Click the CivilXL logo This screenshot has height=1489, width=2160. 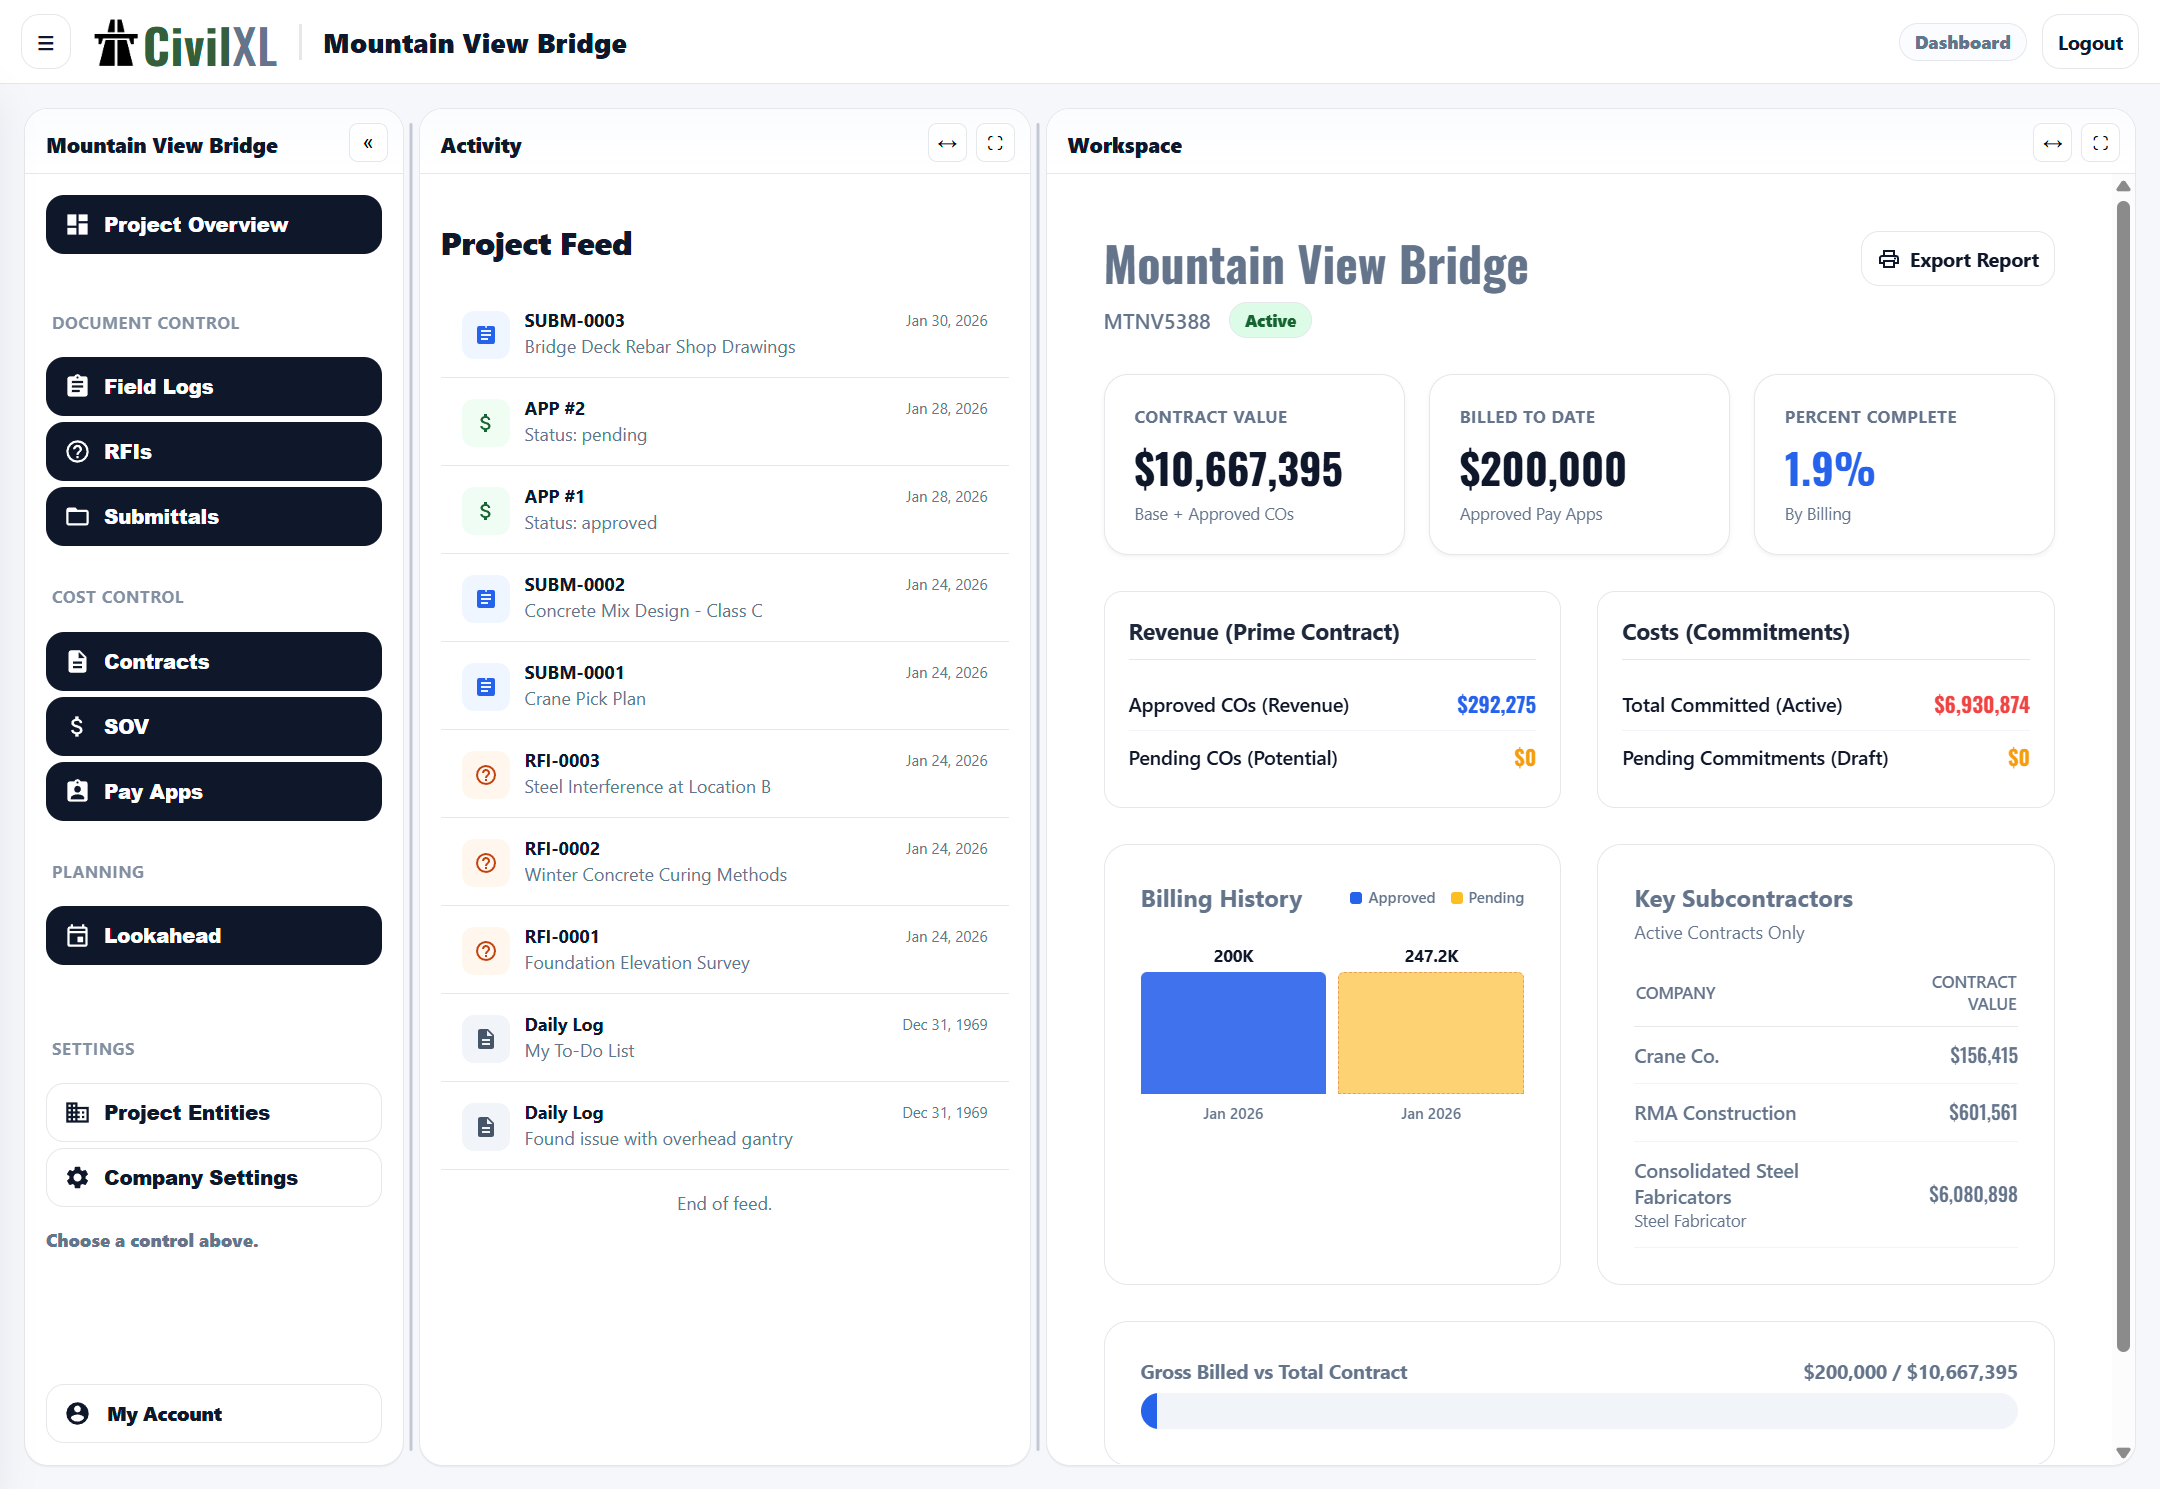coord(186,44)
